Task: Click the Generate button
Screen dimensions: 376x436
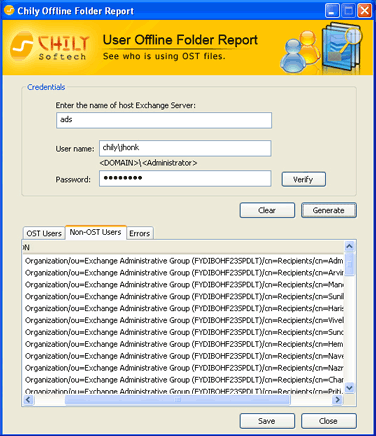Action: pyautogui.click(x=329, y=210)
